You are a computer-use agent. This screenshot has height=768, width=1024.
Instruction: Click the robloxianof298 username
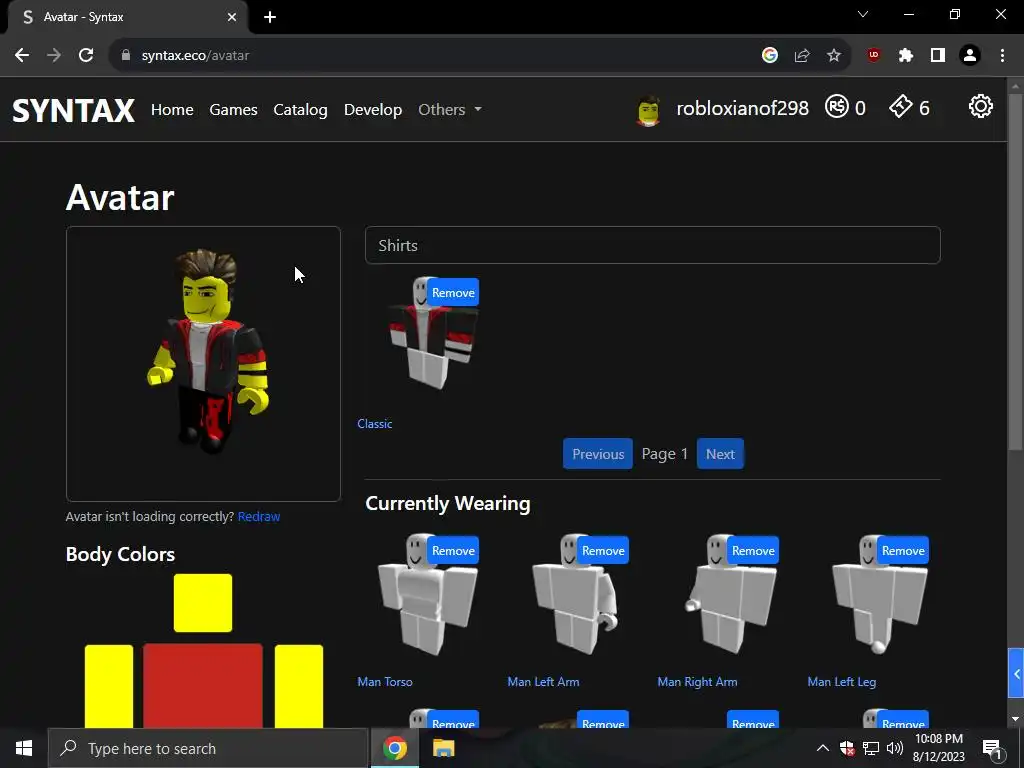click(743, 108)
